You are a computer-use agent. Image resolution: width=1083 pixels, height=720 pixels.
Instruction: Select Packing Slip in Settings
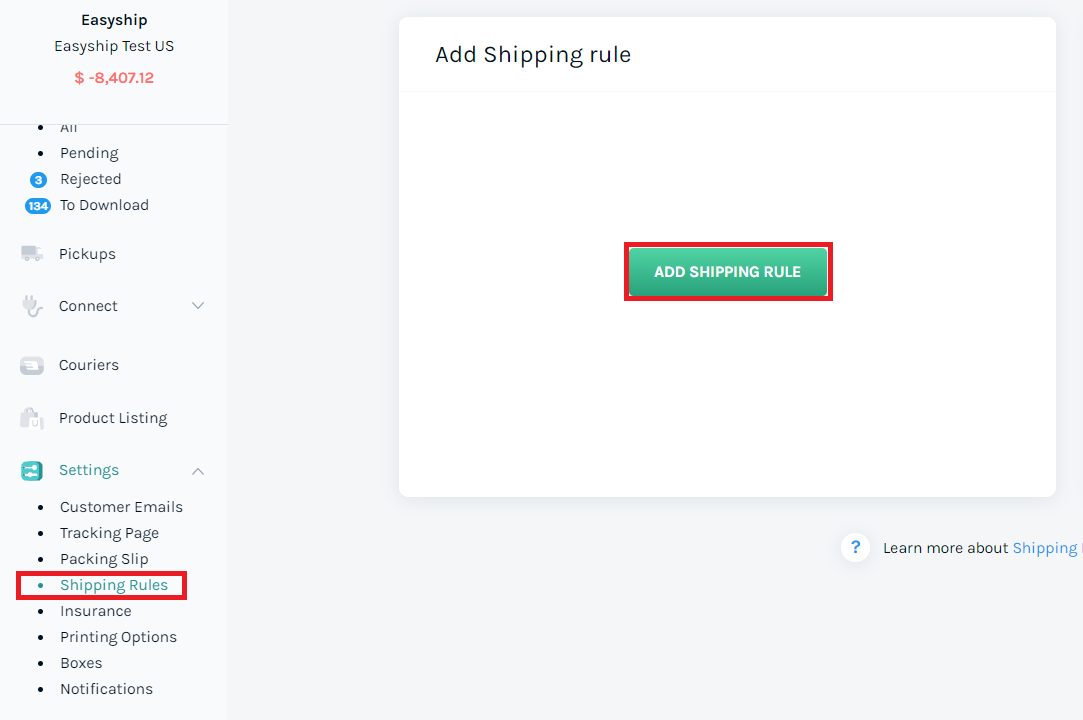point(104,559)
